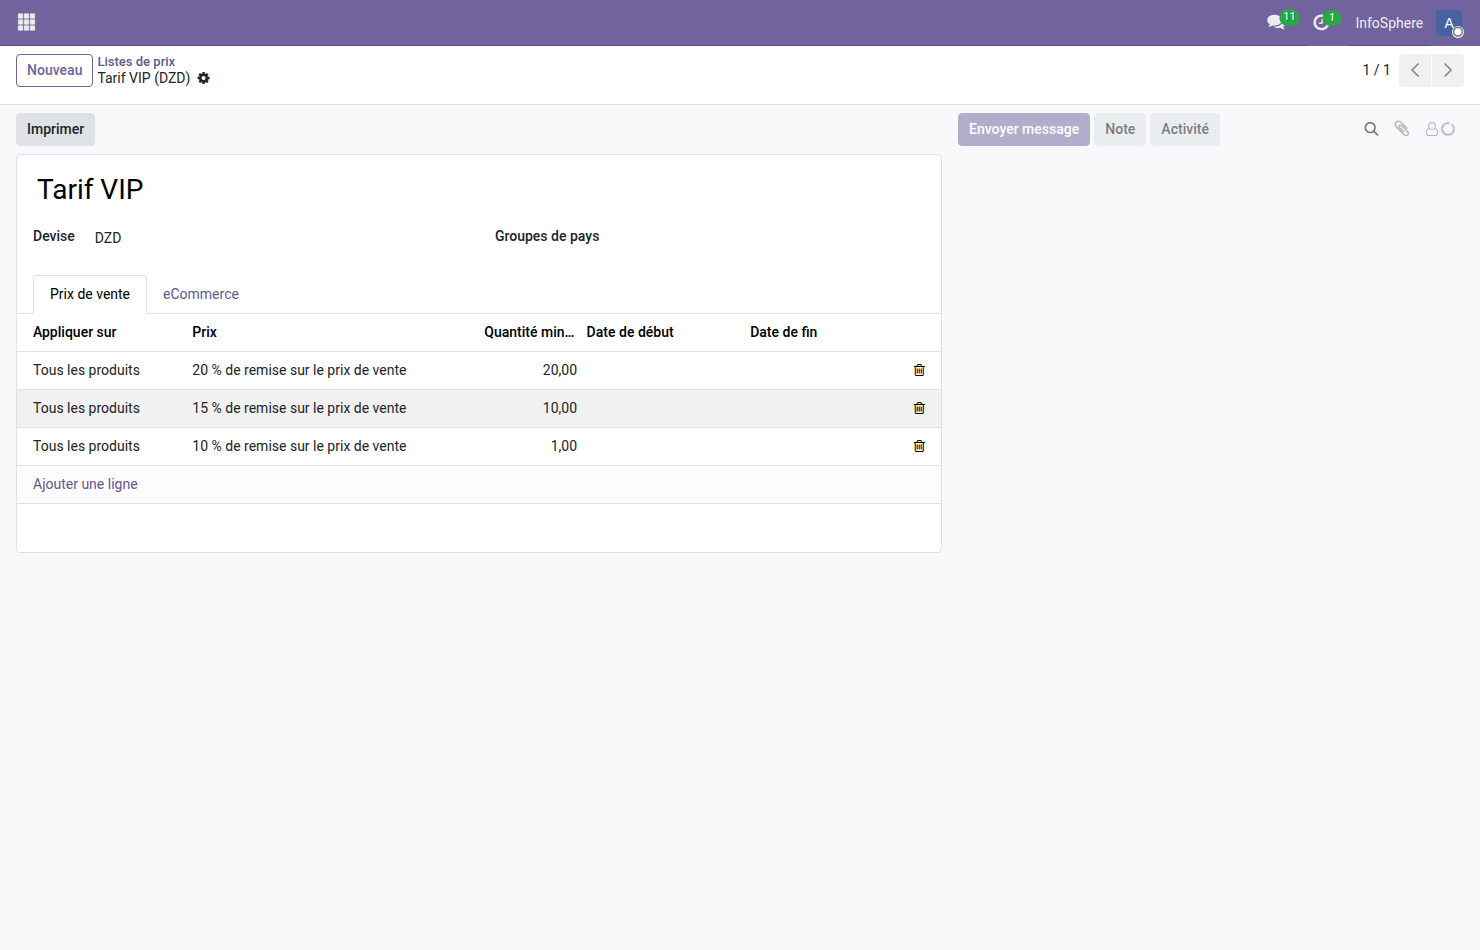Open the messaging conversations panel

(1276, 22)
